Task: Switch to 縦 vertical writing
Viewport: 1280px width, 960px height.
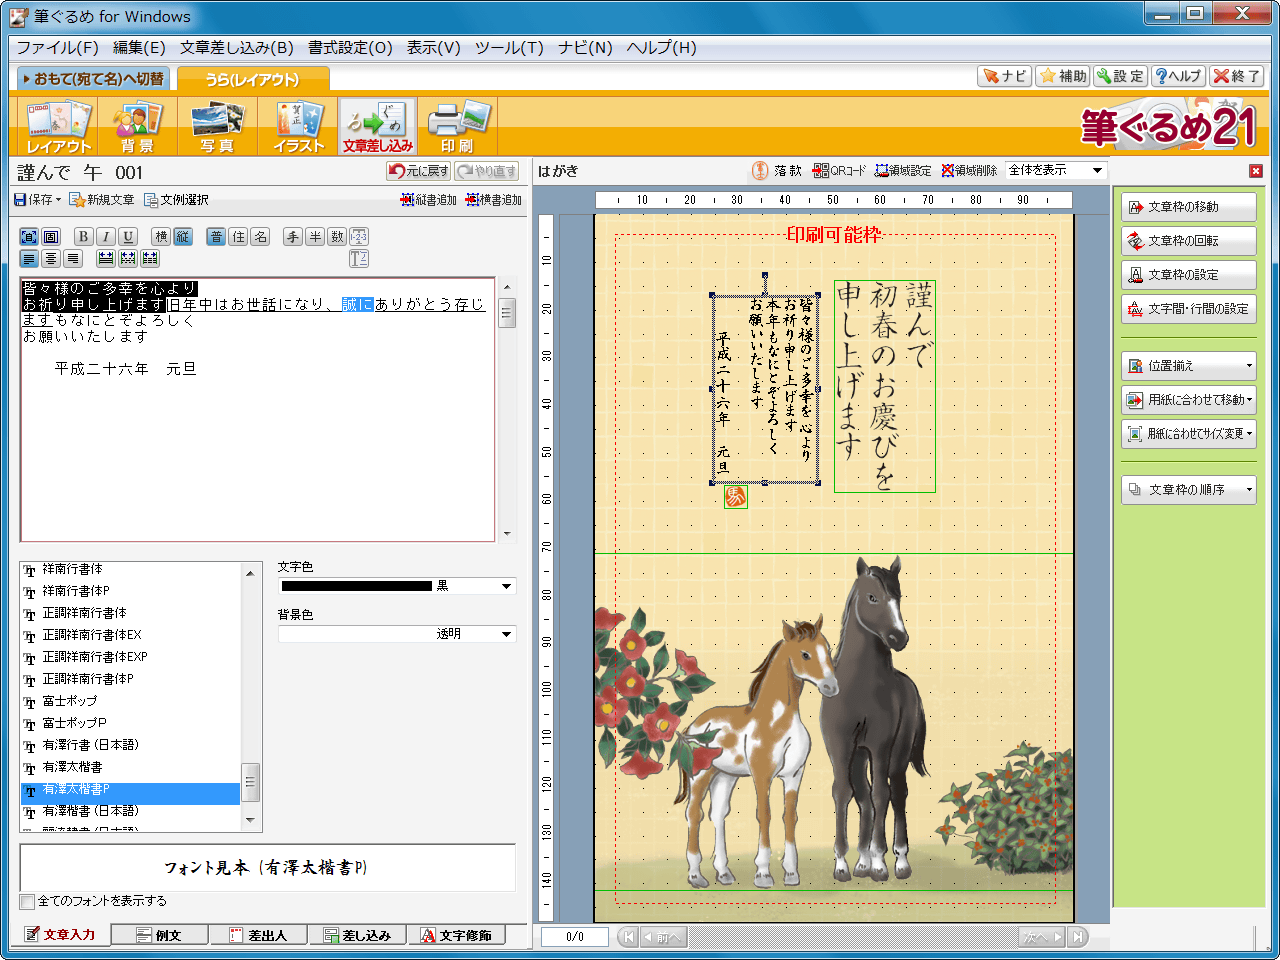Action: [183, 237]
